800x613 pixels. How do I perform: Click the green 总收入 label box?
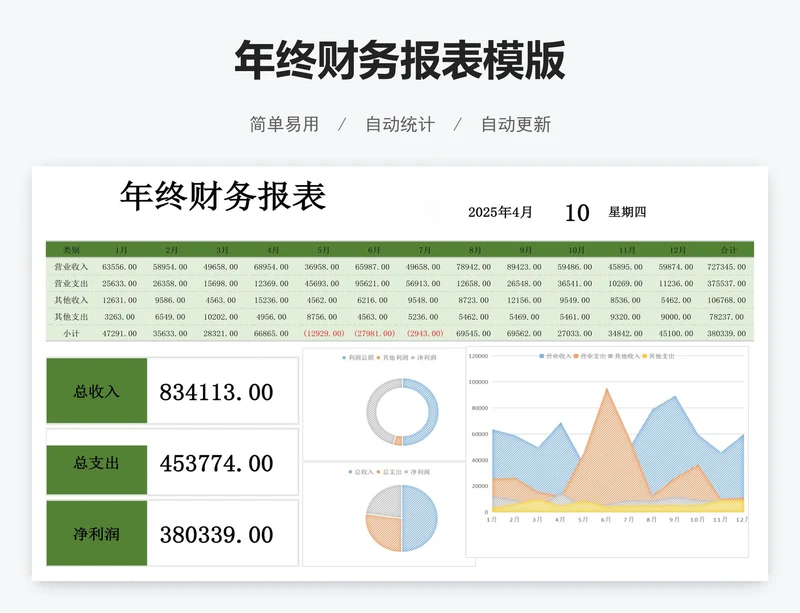[x=96, y=391]
